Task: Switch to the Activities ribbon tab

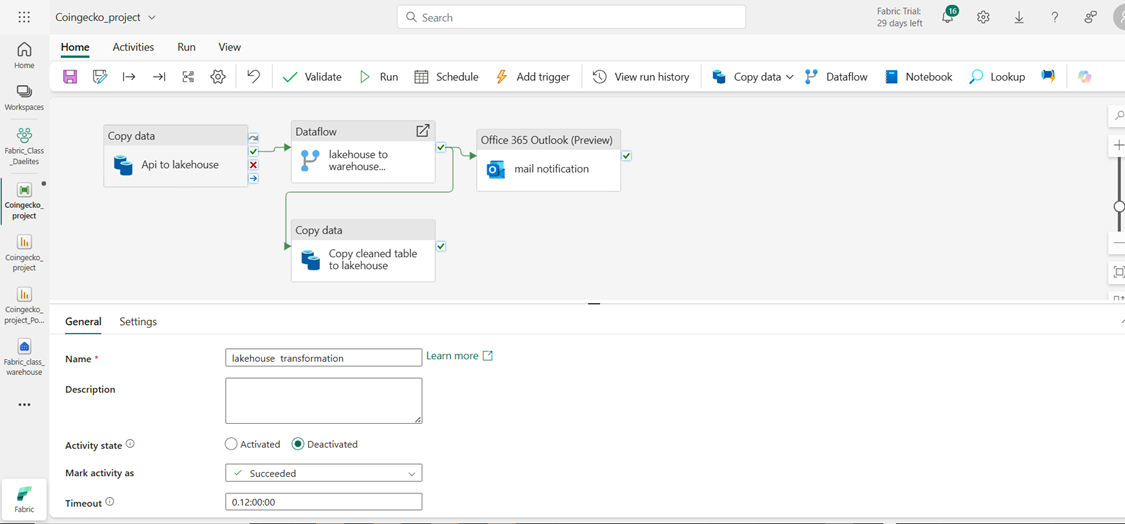Action: pyautogui.click(x=133, y=47)
